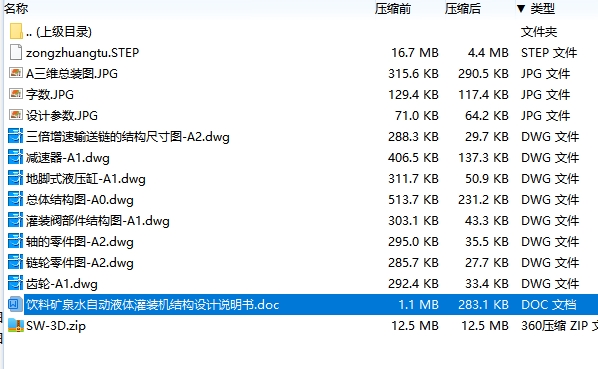
Task: Select the file name 设计参数.JPG
Action: (x=62, y=115)
